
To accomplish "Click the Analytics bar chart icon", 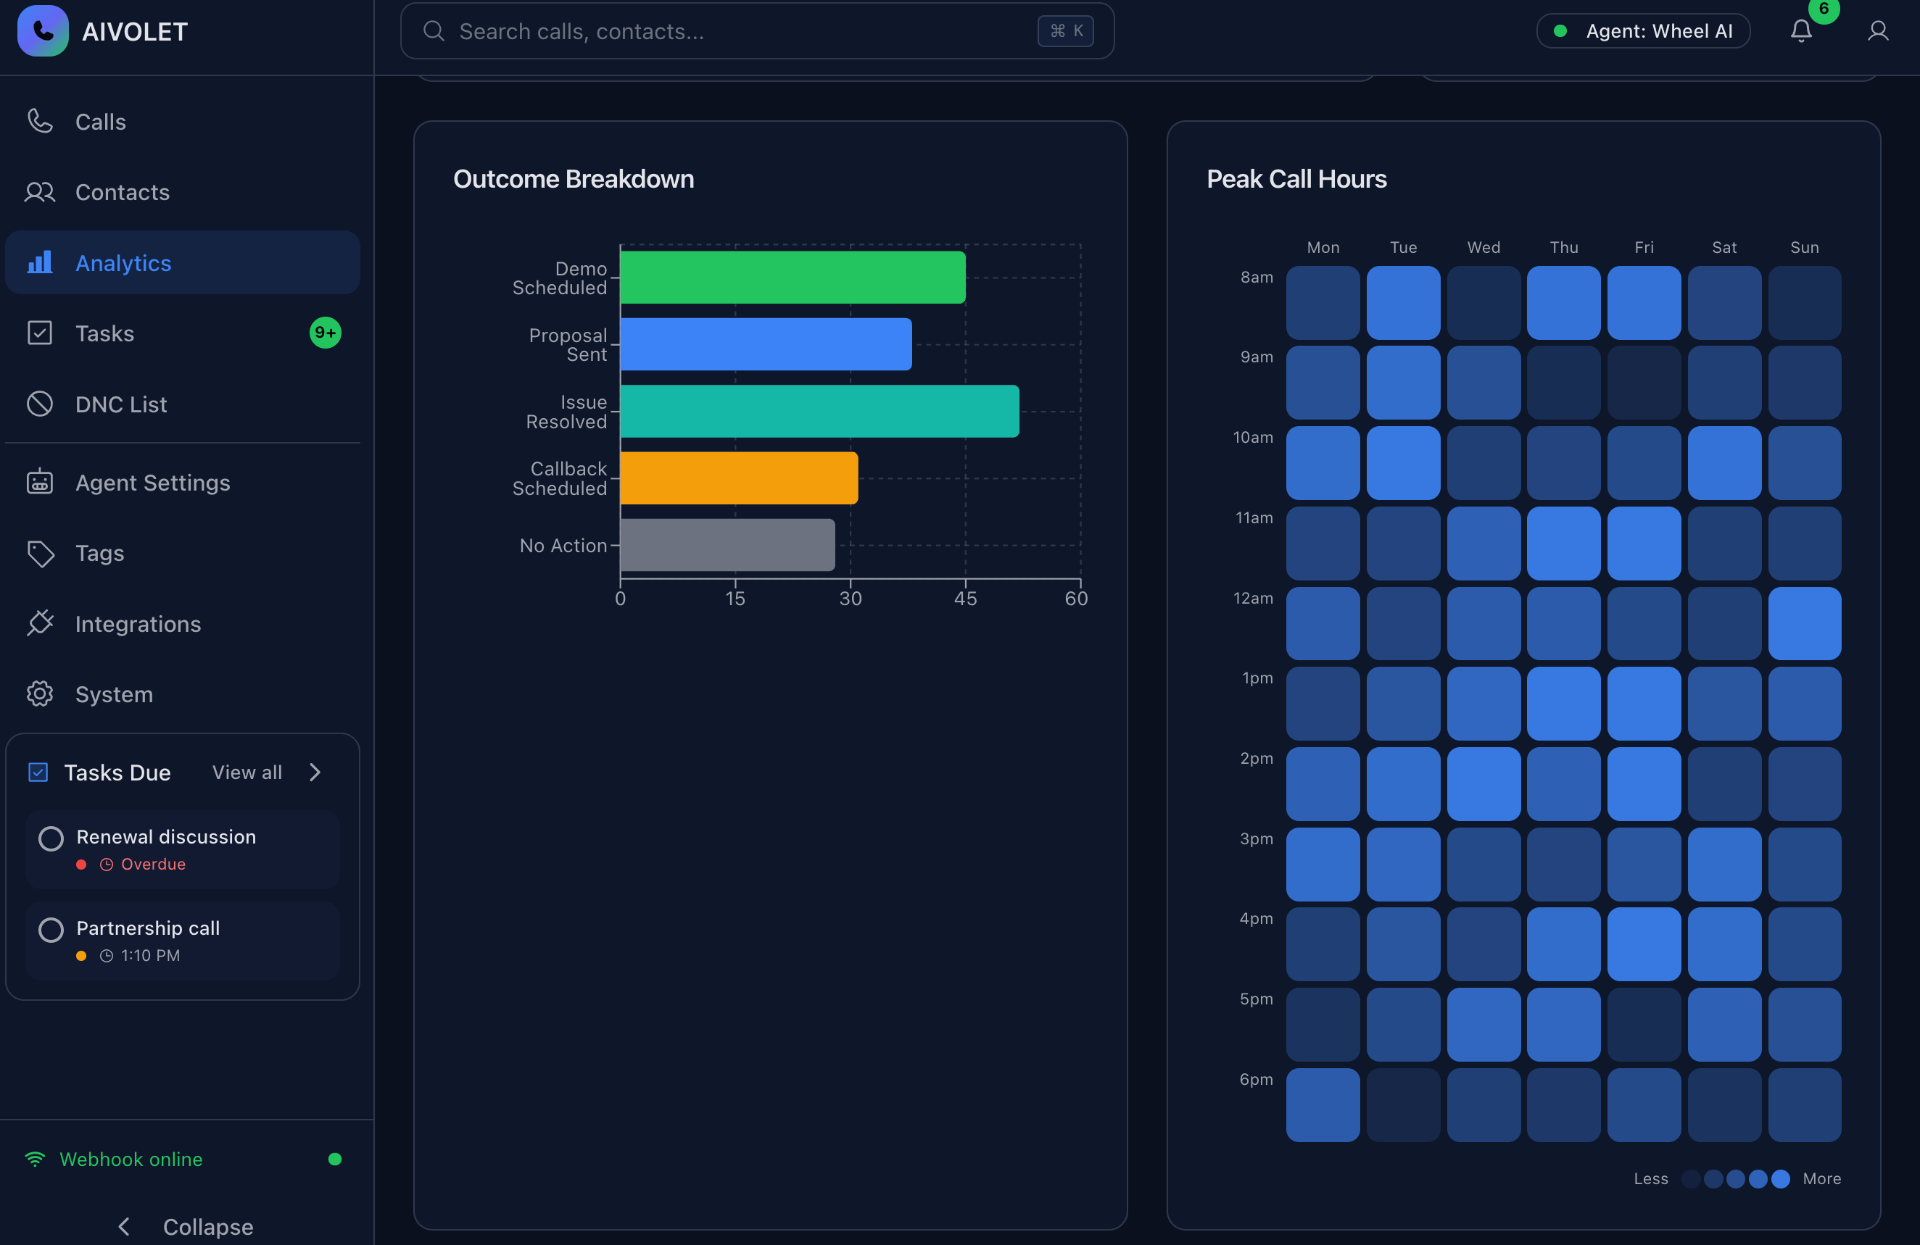I will click(40, 262).
